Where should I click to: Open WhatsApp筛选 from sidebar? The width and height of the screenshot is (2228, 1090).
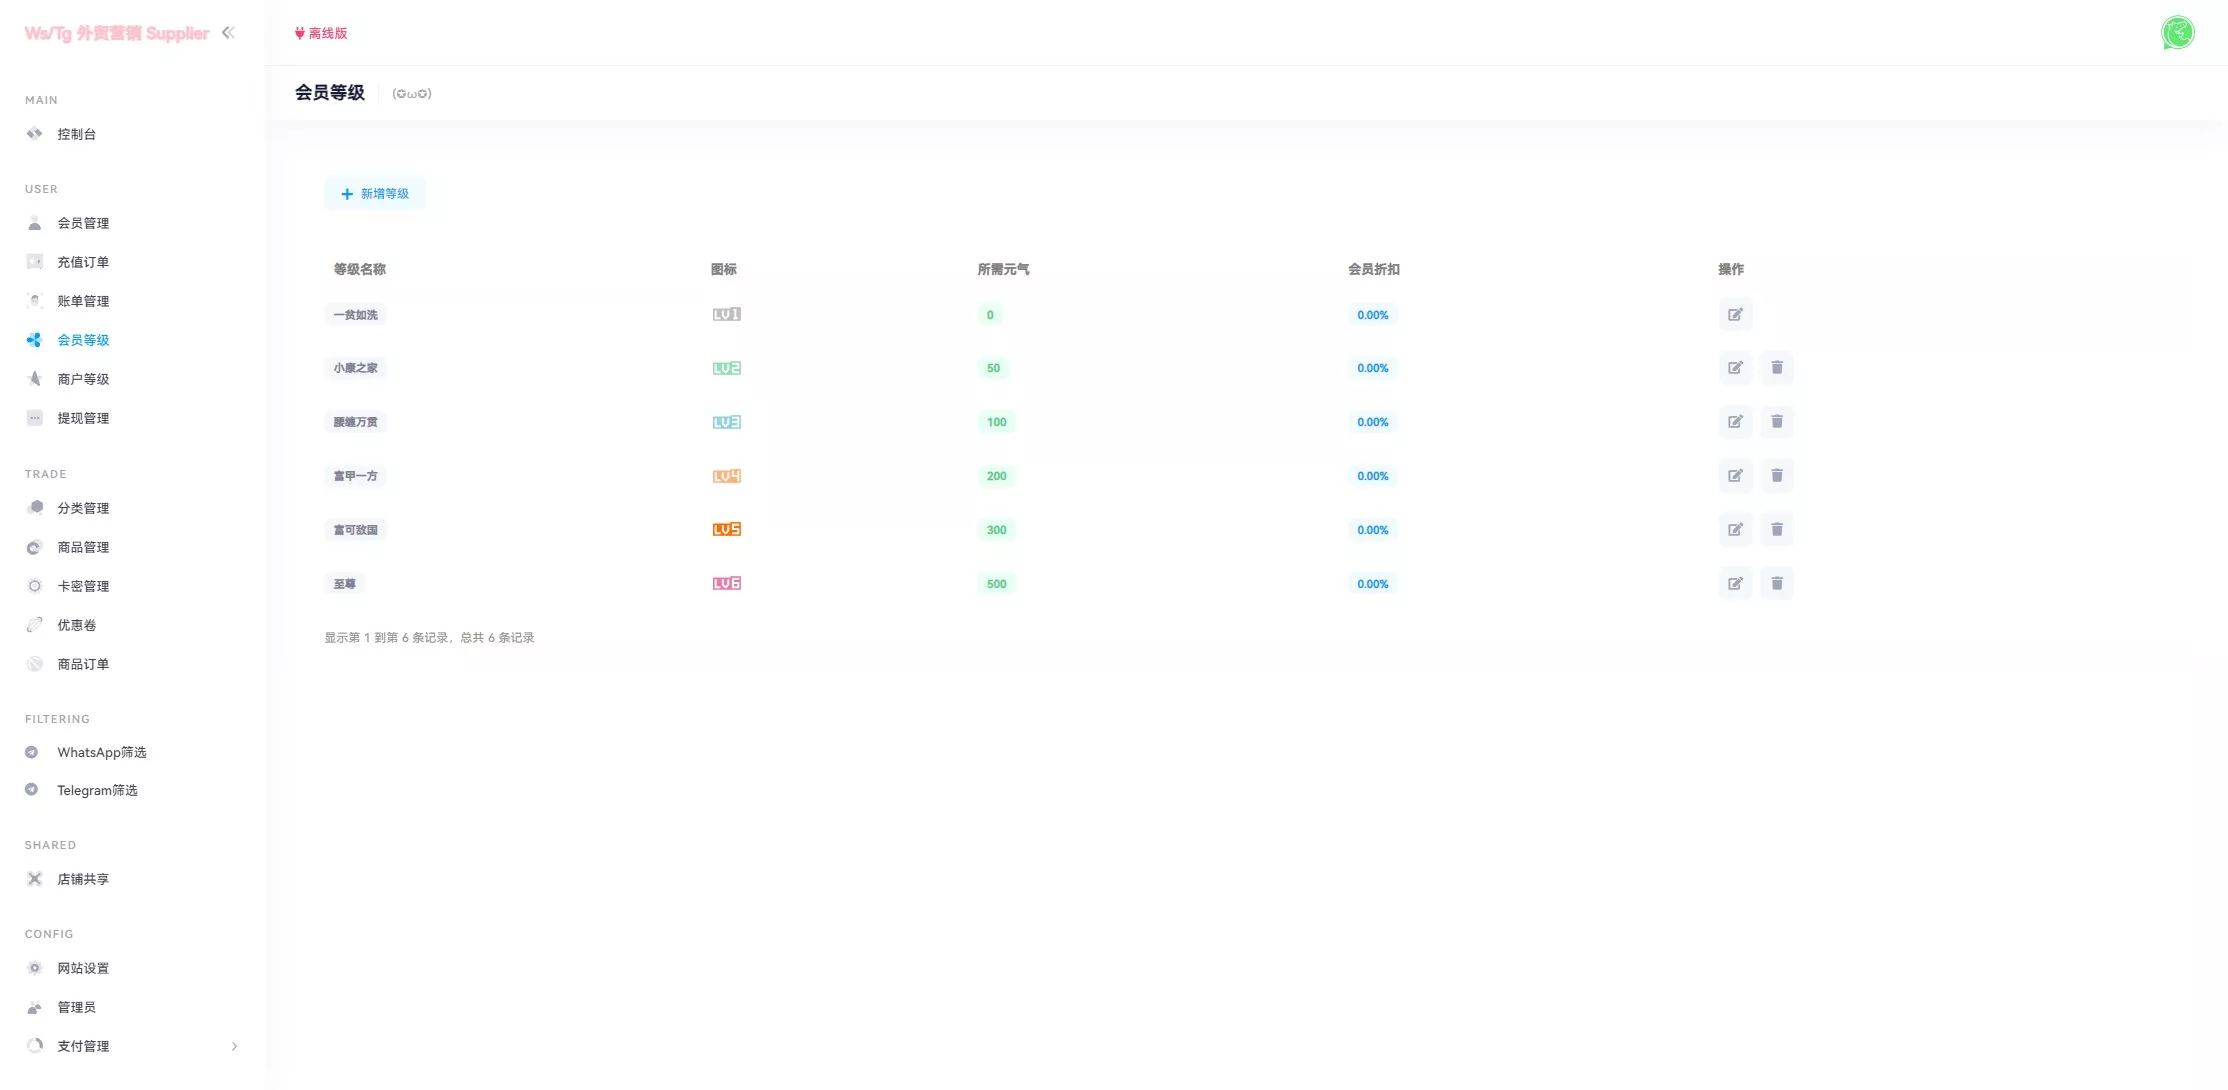pyautogui.click(x=101, y=752)
